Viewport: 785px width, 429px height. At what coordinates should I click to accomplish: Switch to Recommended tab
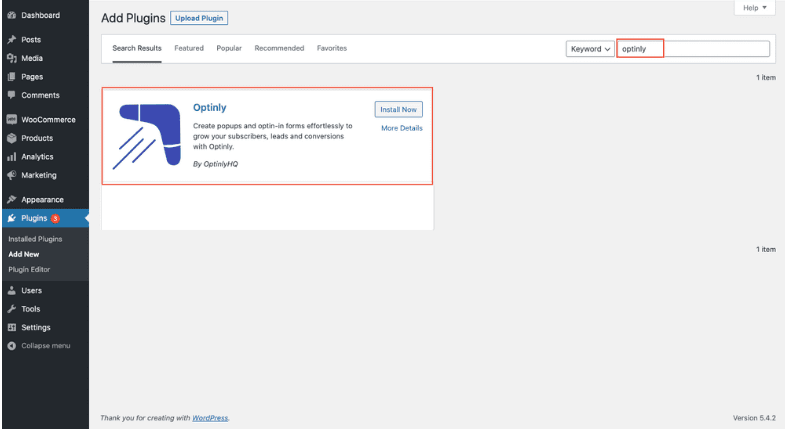[279, 48]
